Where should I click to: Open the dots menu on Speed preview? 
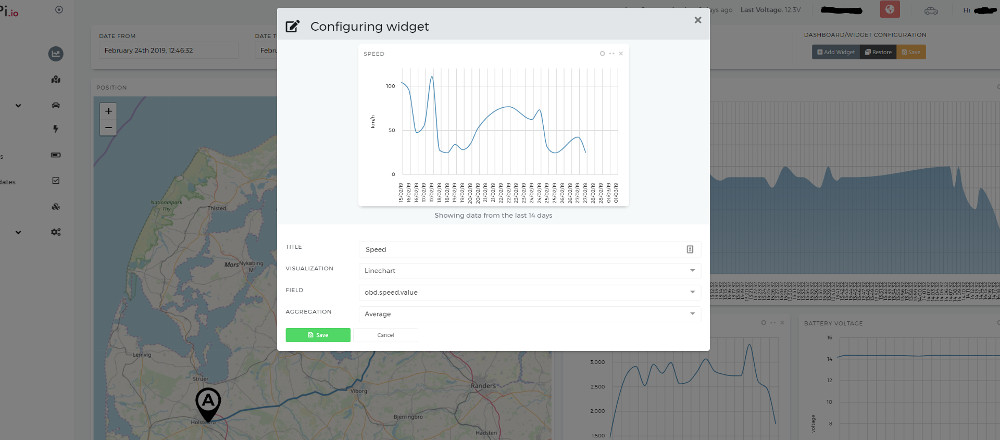point(612,54)
